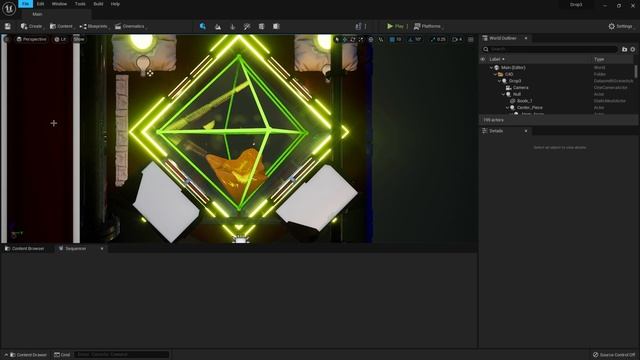The width and height of the screenshot is (640, 360).
Task: Open the Perspective view mode dropdown
Action: (x=31, y=39)
